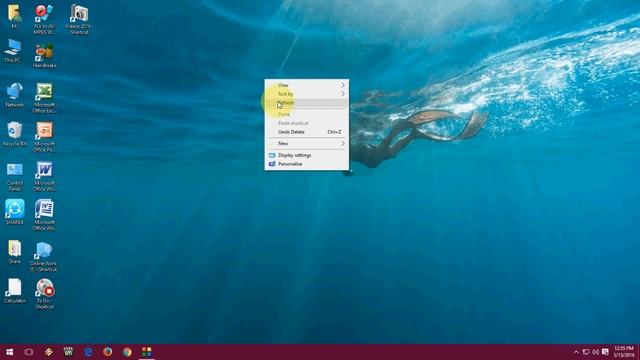This screenshot has height=360, width=640.
Task: Show hidden system tray icons chevron
Action: point(576,352)
